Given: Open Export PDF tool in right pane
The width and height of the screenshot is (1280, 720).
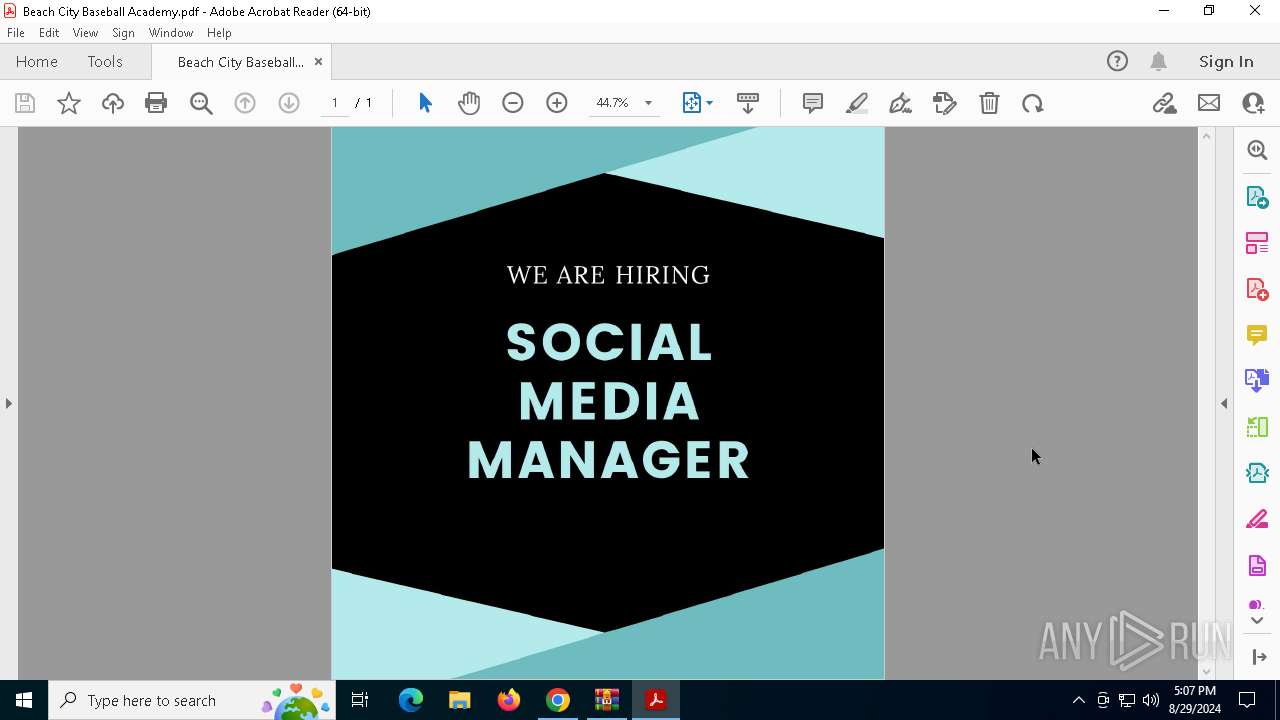Looking at the screenshot, I should (1257, 197).
